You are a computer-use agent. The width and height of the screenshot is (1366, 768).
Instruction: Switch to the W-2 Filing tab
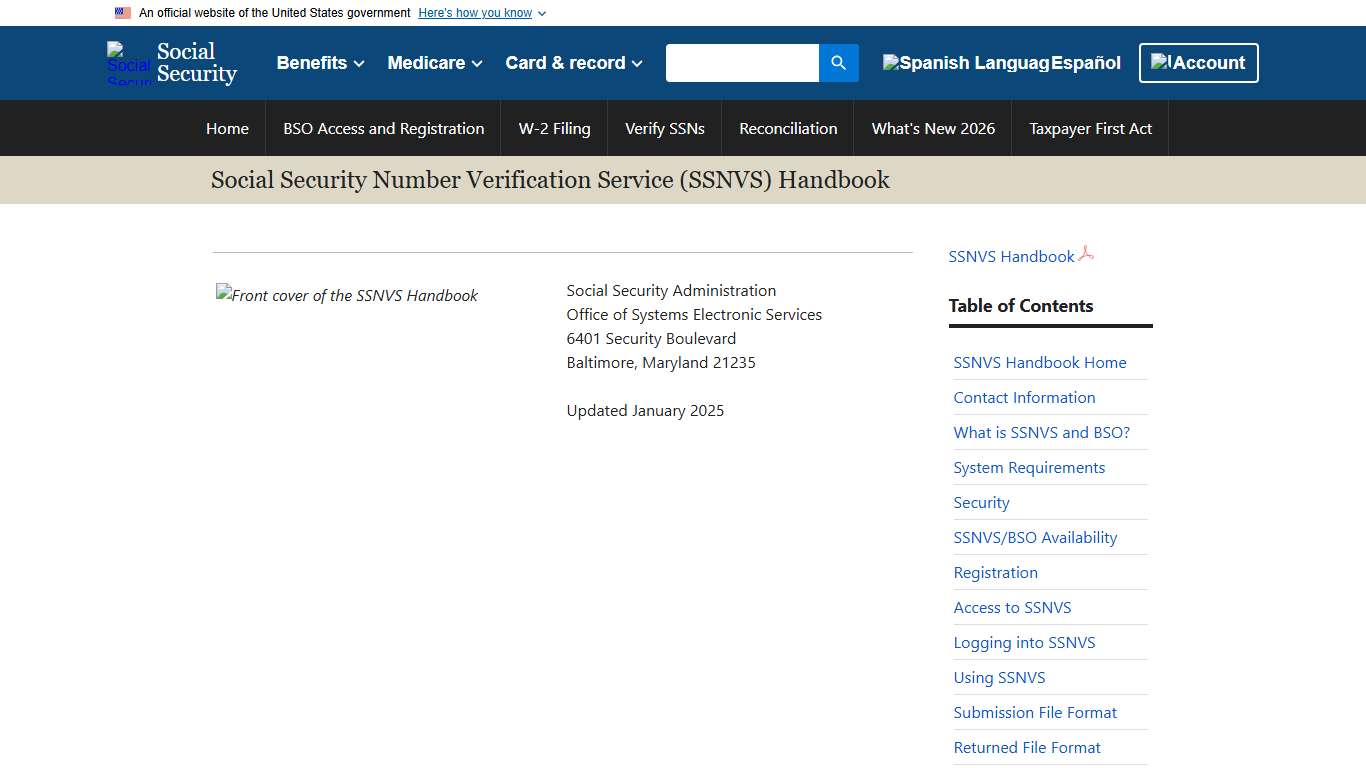(553, 128)
